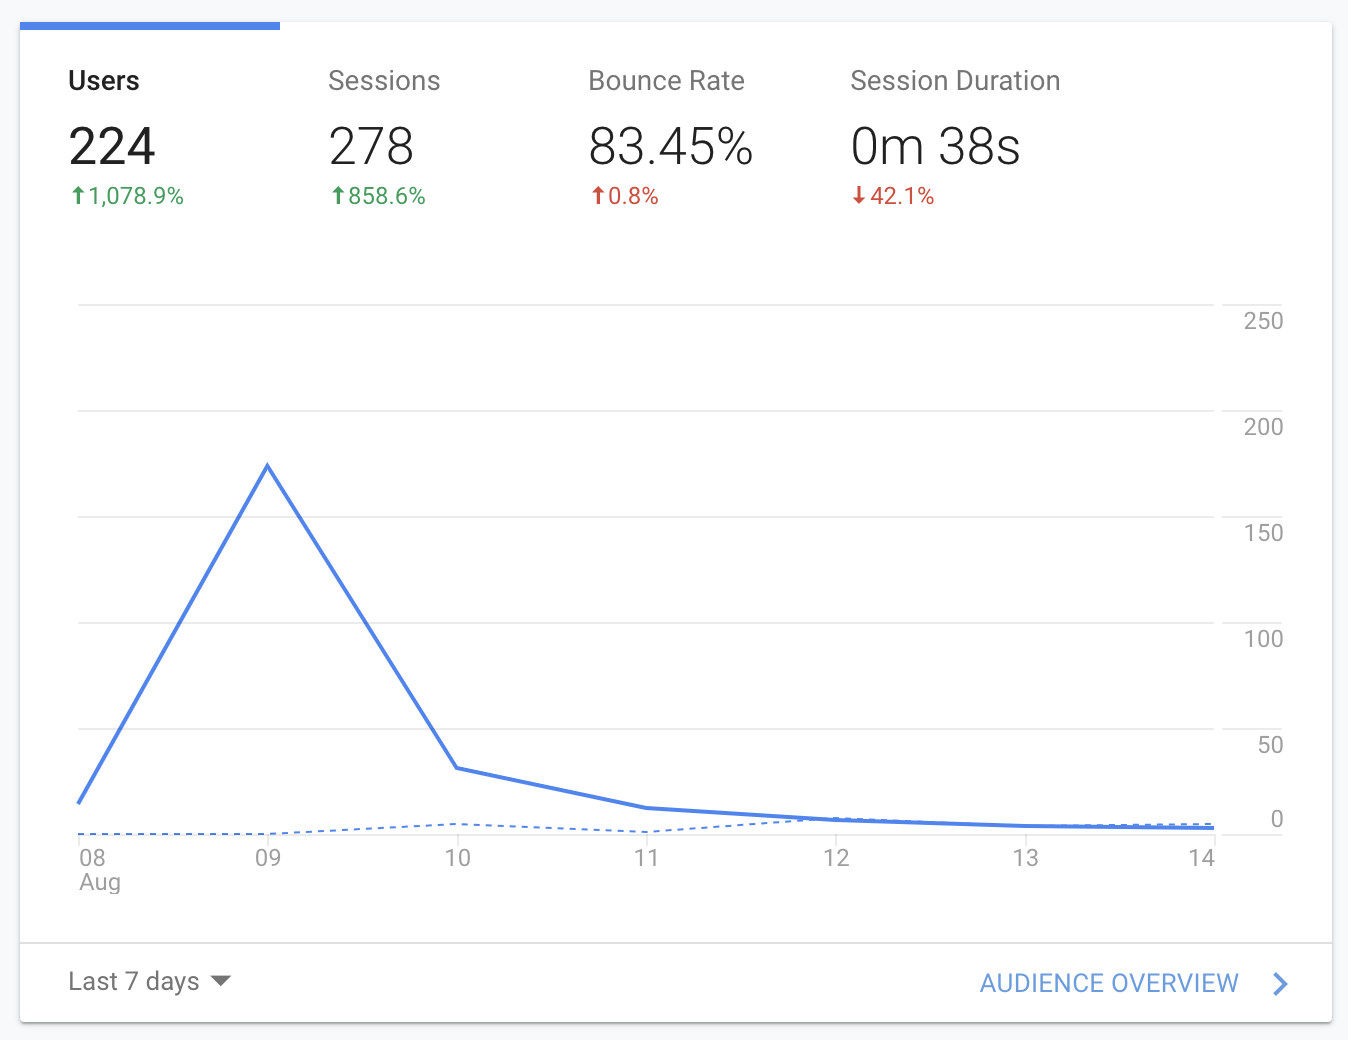Screen dimensions: 1348x1040
Task: Click the line data point at 10
Action: point(457,768)
